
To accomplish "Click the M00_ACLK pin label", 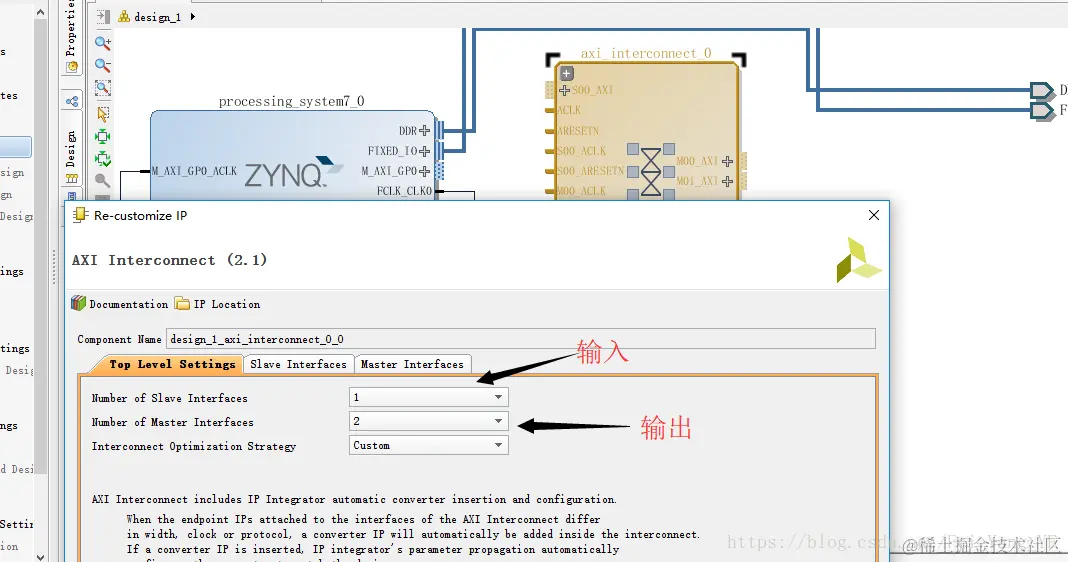I will pyautogui.click(x=581, y=191).
